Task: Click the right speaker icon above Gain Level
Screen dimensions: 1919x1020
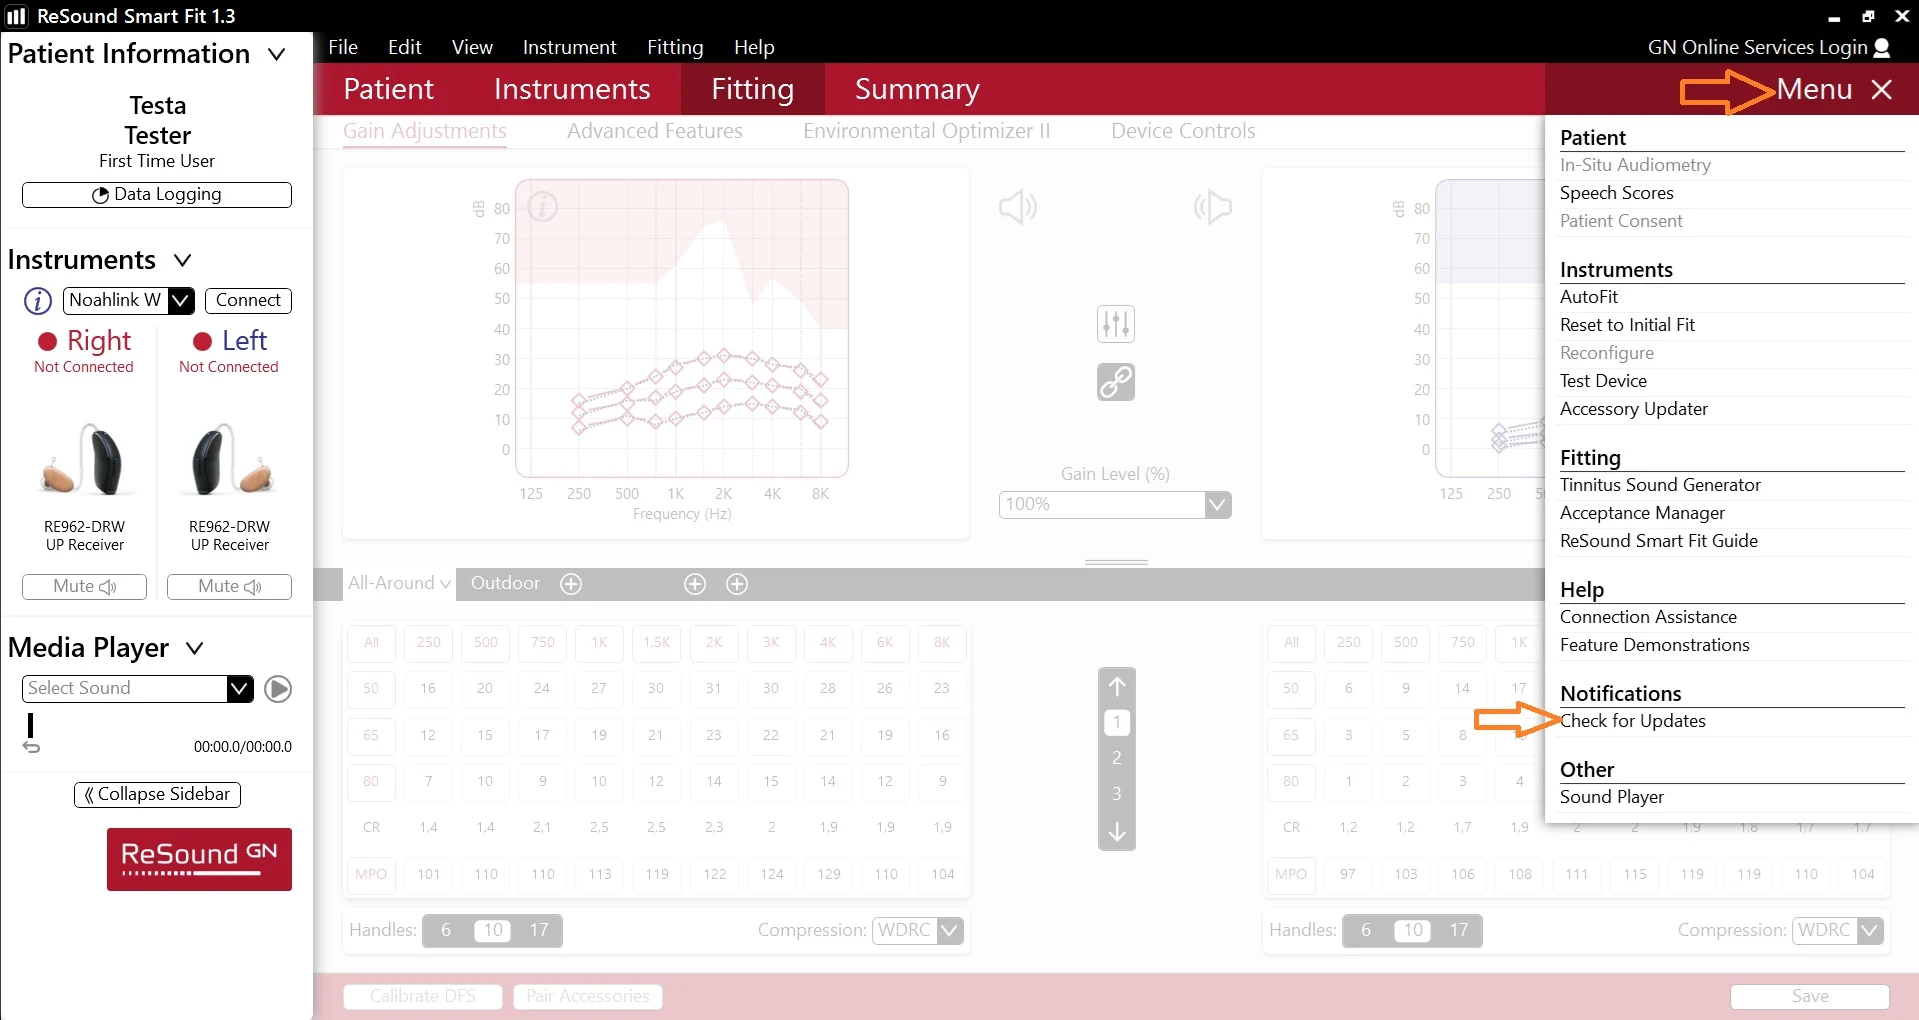Action: click(x=1212, y=207)
